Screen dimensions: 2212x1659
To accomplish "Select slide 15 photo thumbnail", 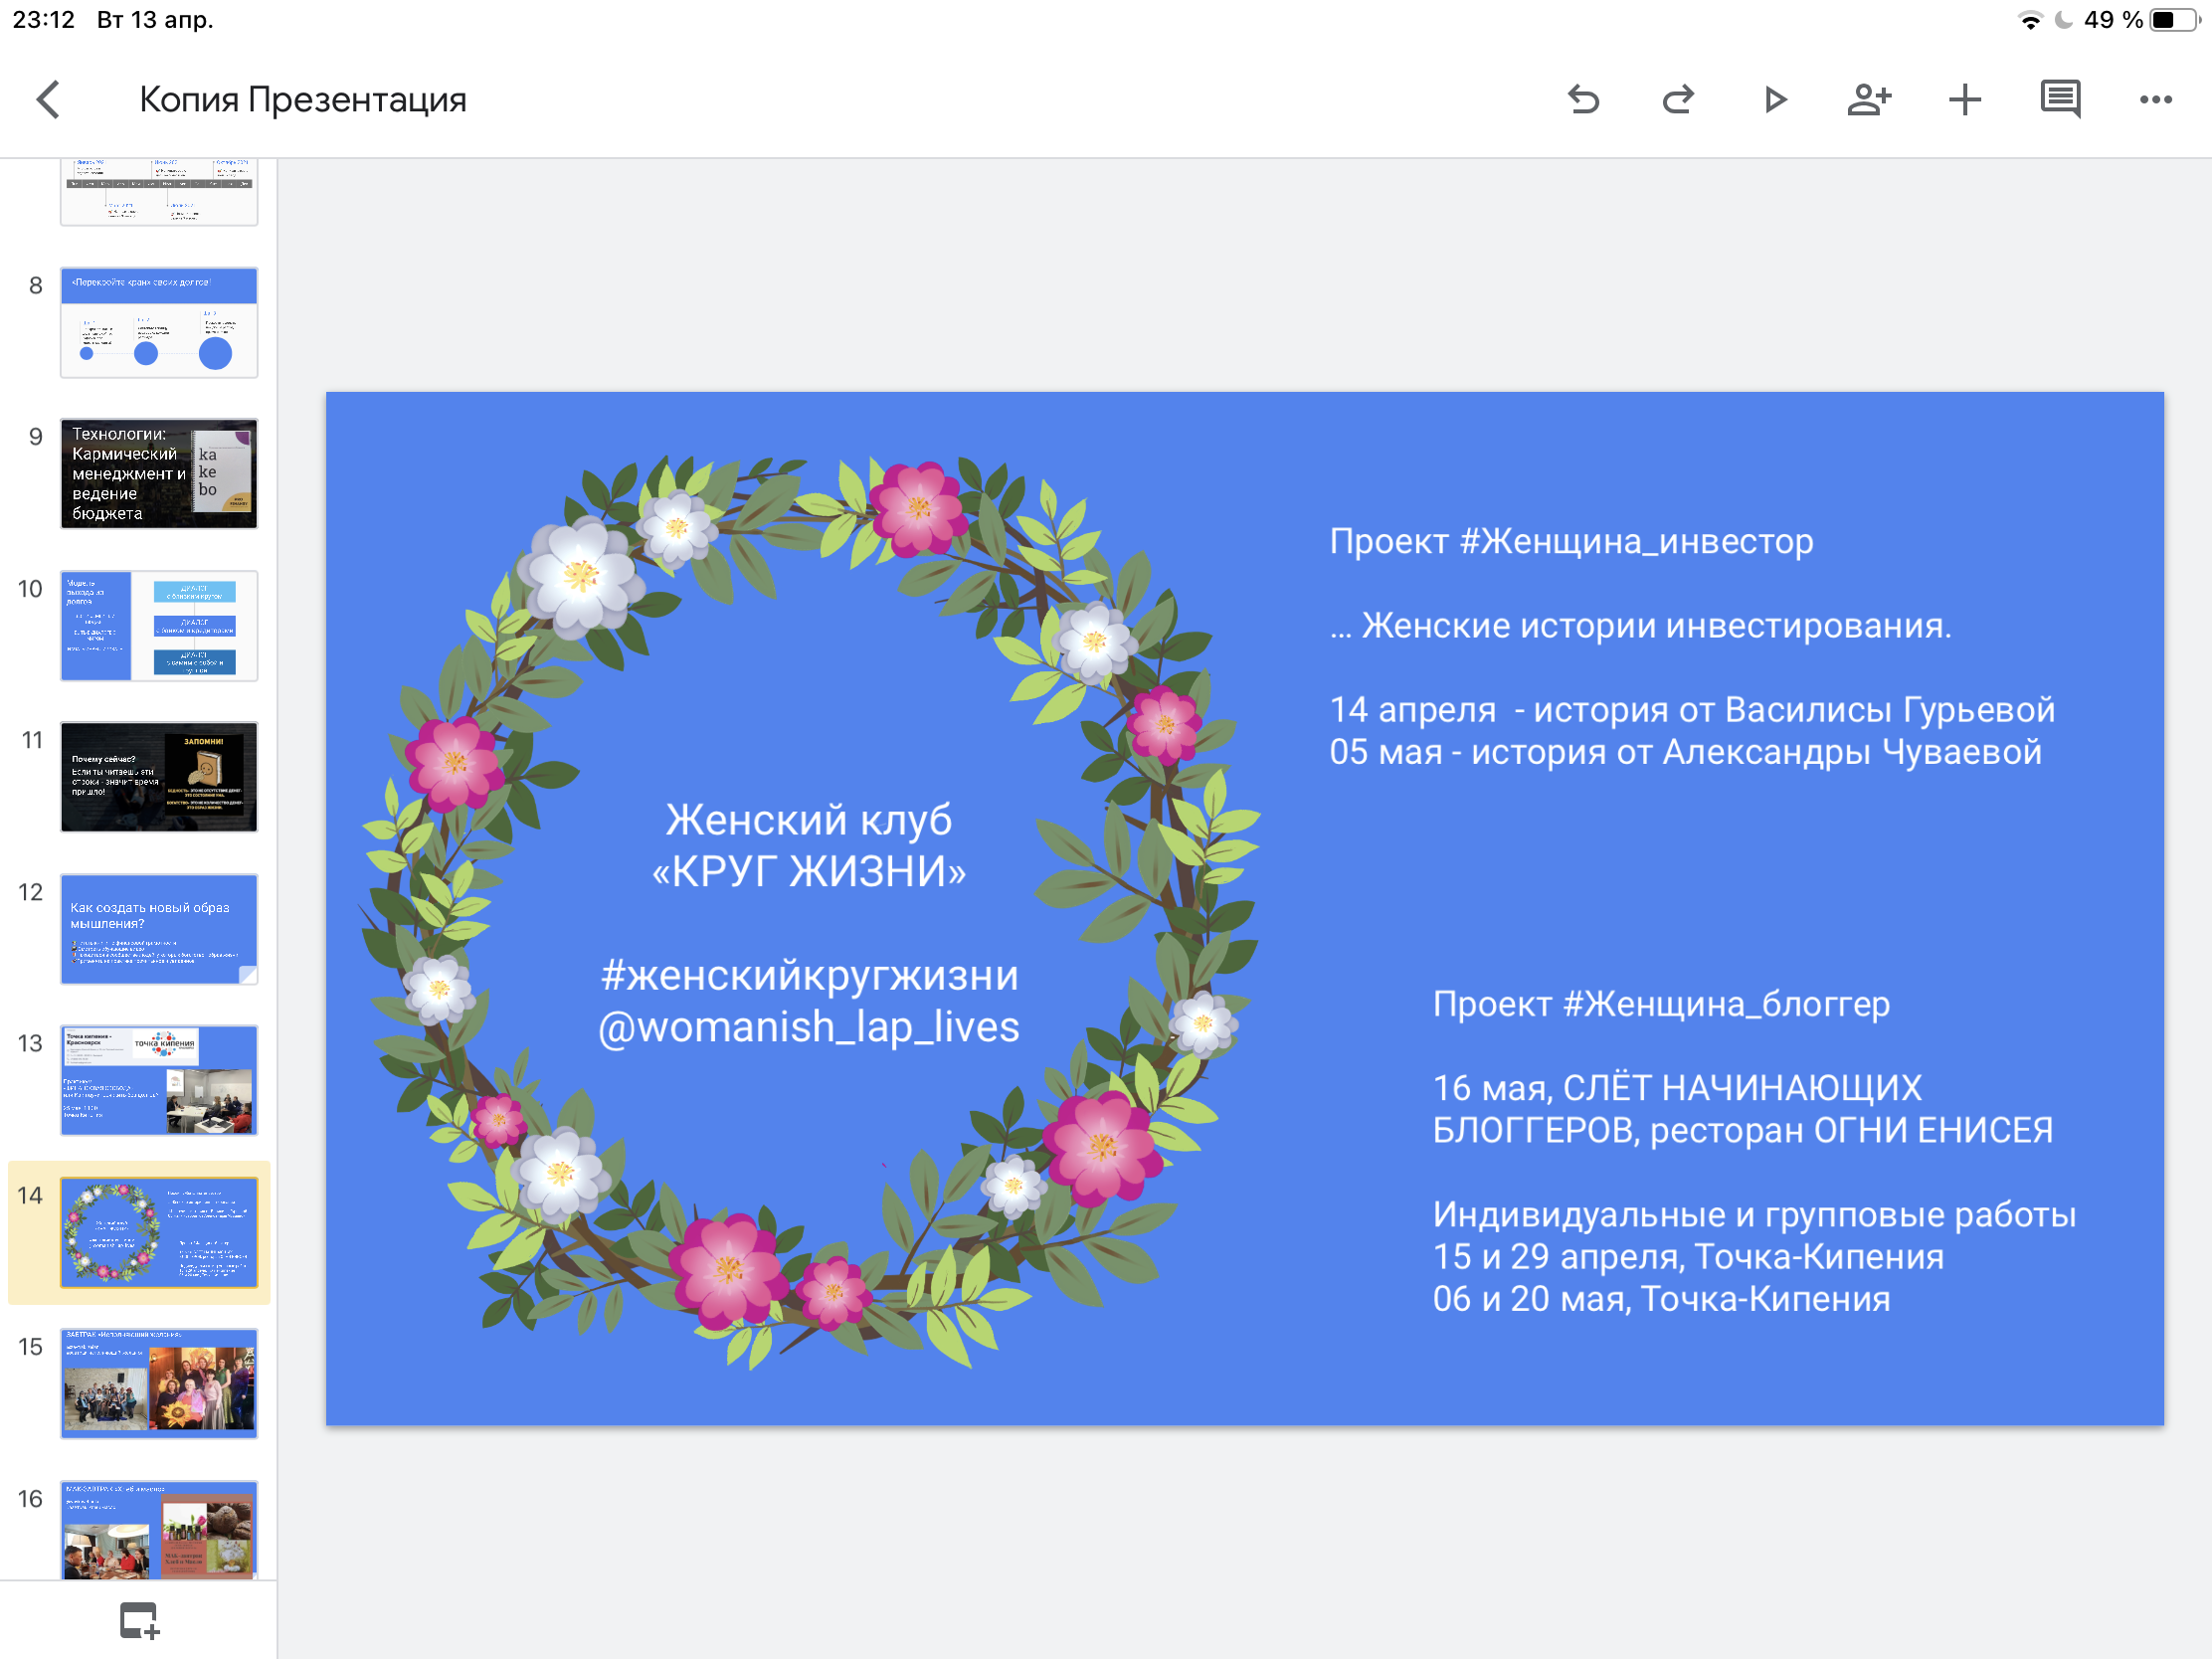I will tap(159, 1384).
